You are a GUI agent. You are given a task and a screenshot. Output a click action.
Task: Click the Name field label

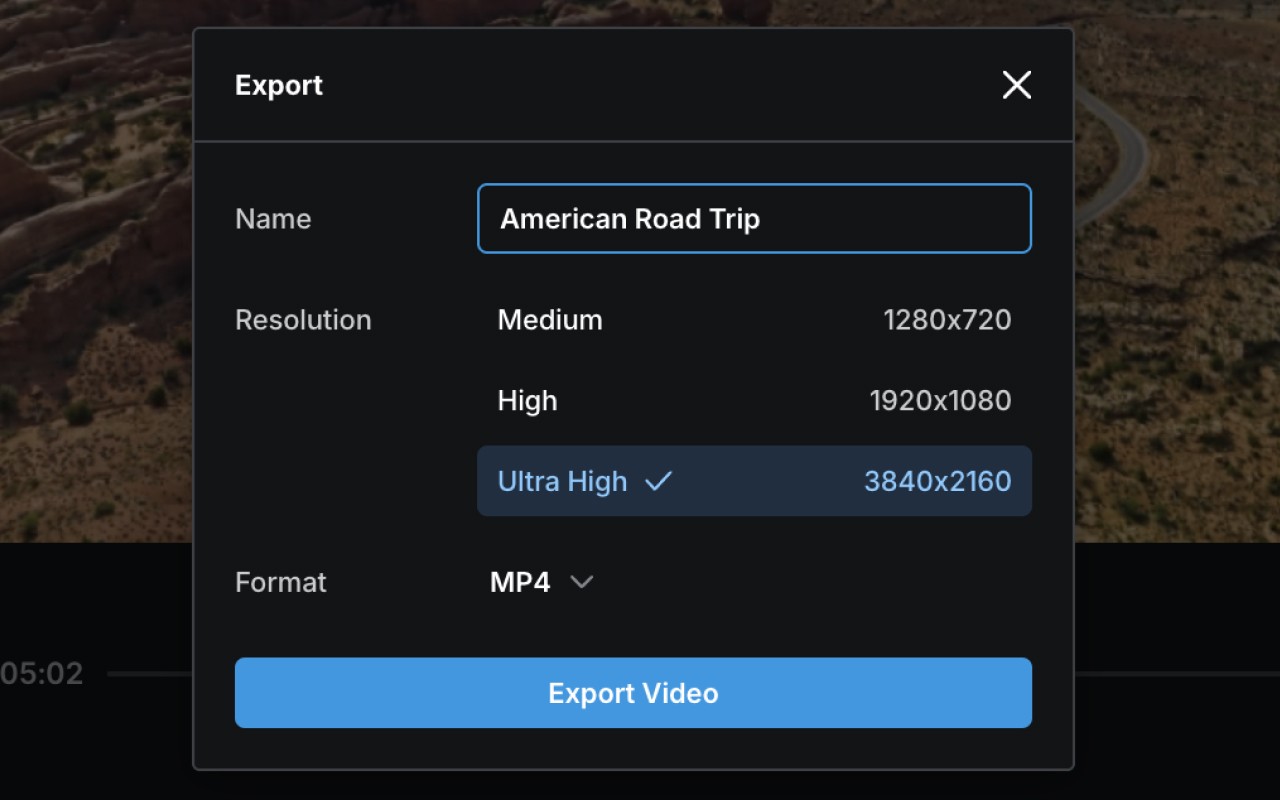pos(272,218)
